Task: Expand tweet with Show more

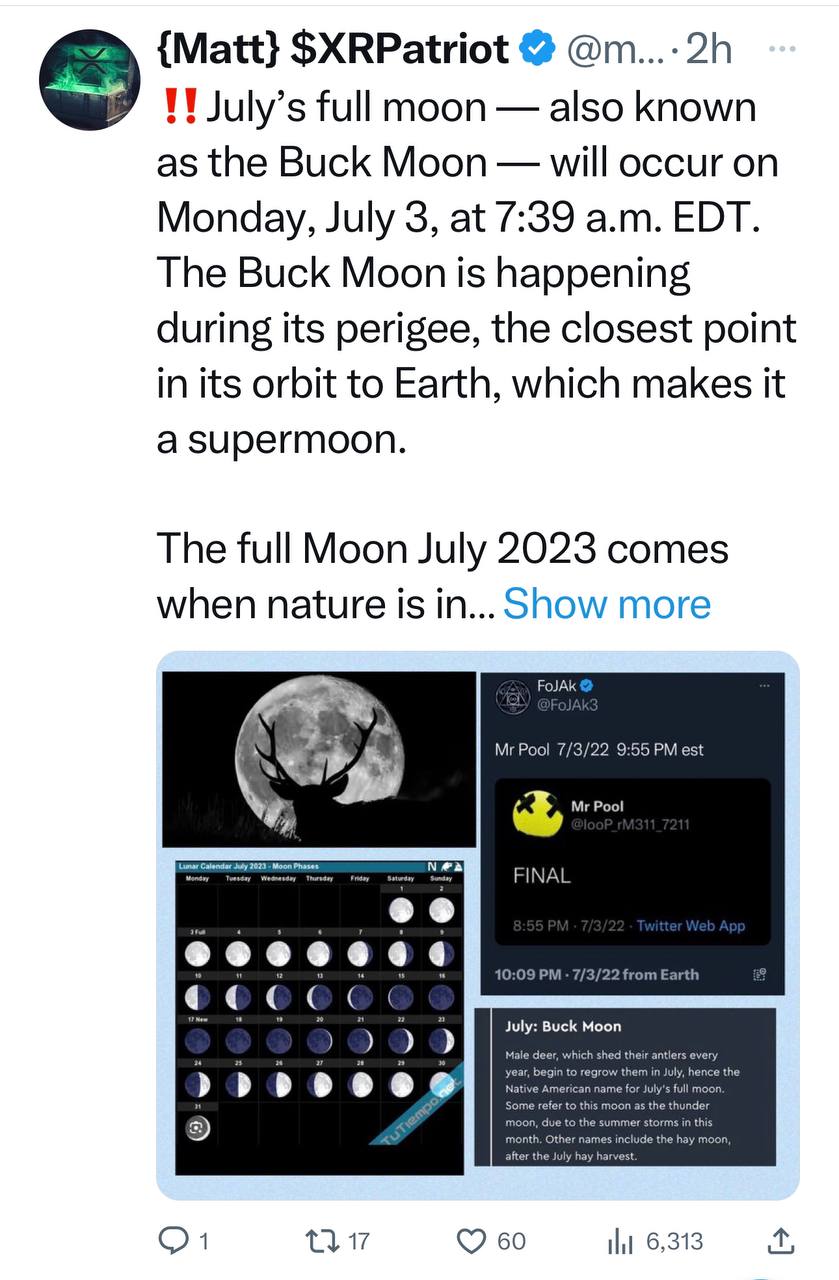Action: [607, 603]
